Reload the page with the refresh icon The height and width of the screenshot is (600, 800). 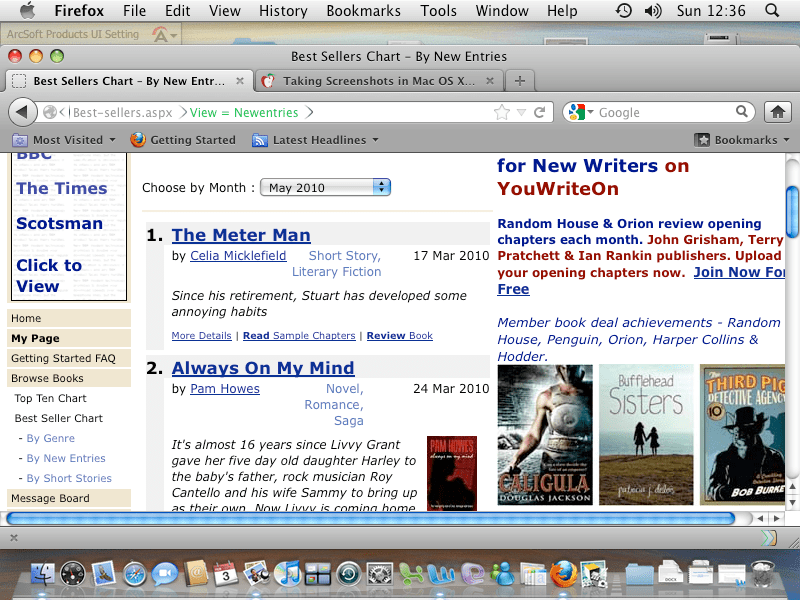(540, 112)
